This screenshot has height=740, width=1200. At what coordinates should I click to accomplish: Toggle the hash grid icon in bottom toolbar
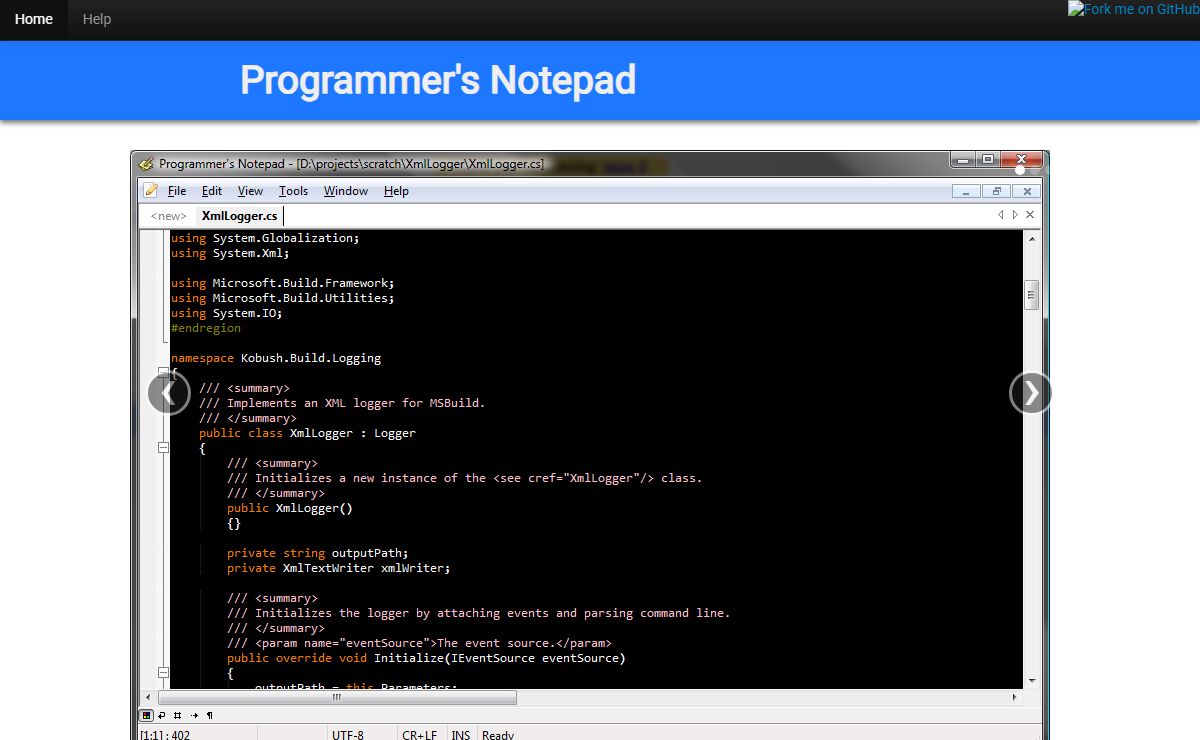[178, 715]
